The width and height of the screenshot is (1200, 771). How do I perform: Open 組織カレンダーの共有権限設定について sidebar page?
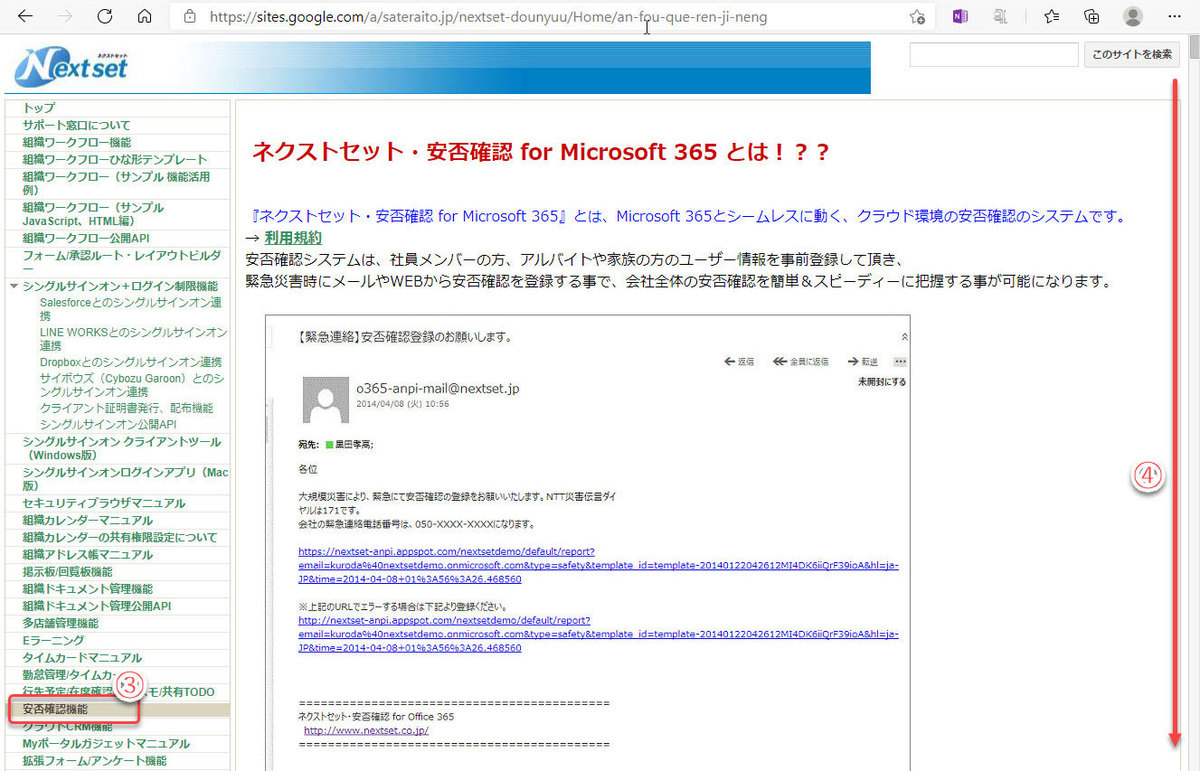click(x=120, y=537)
